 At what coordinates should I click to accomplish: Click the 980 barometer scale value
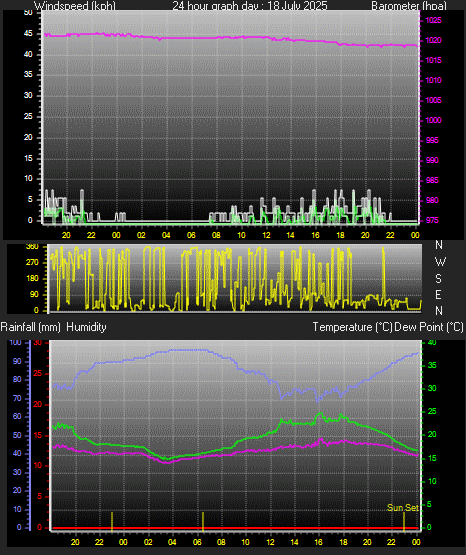point(432,200)
